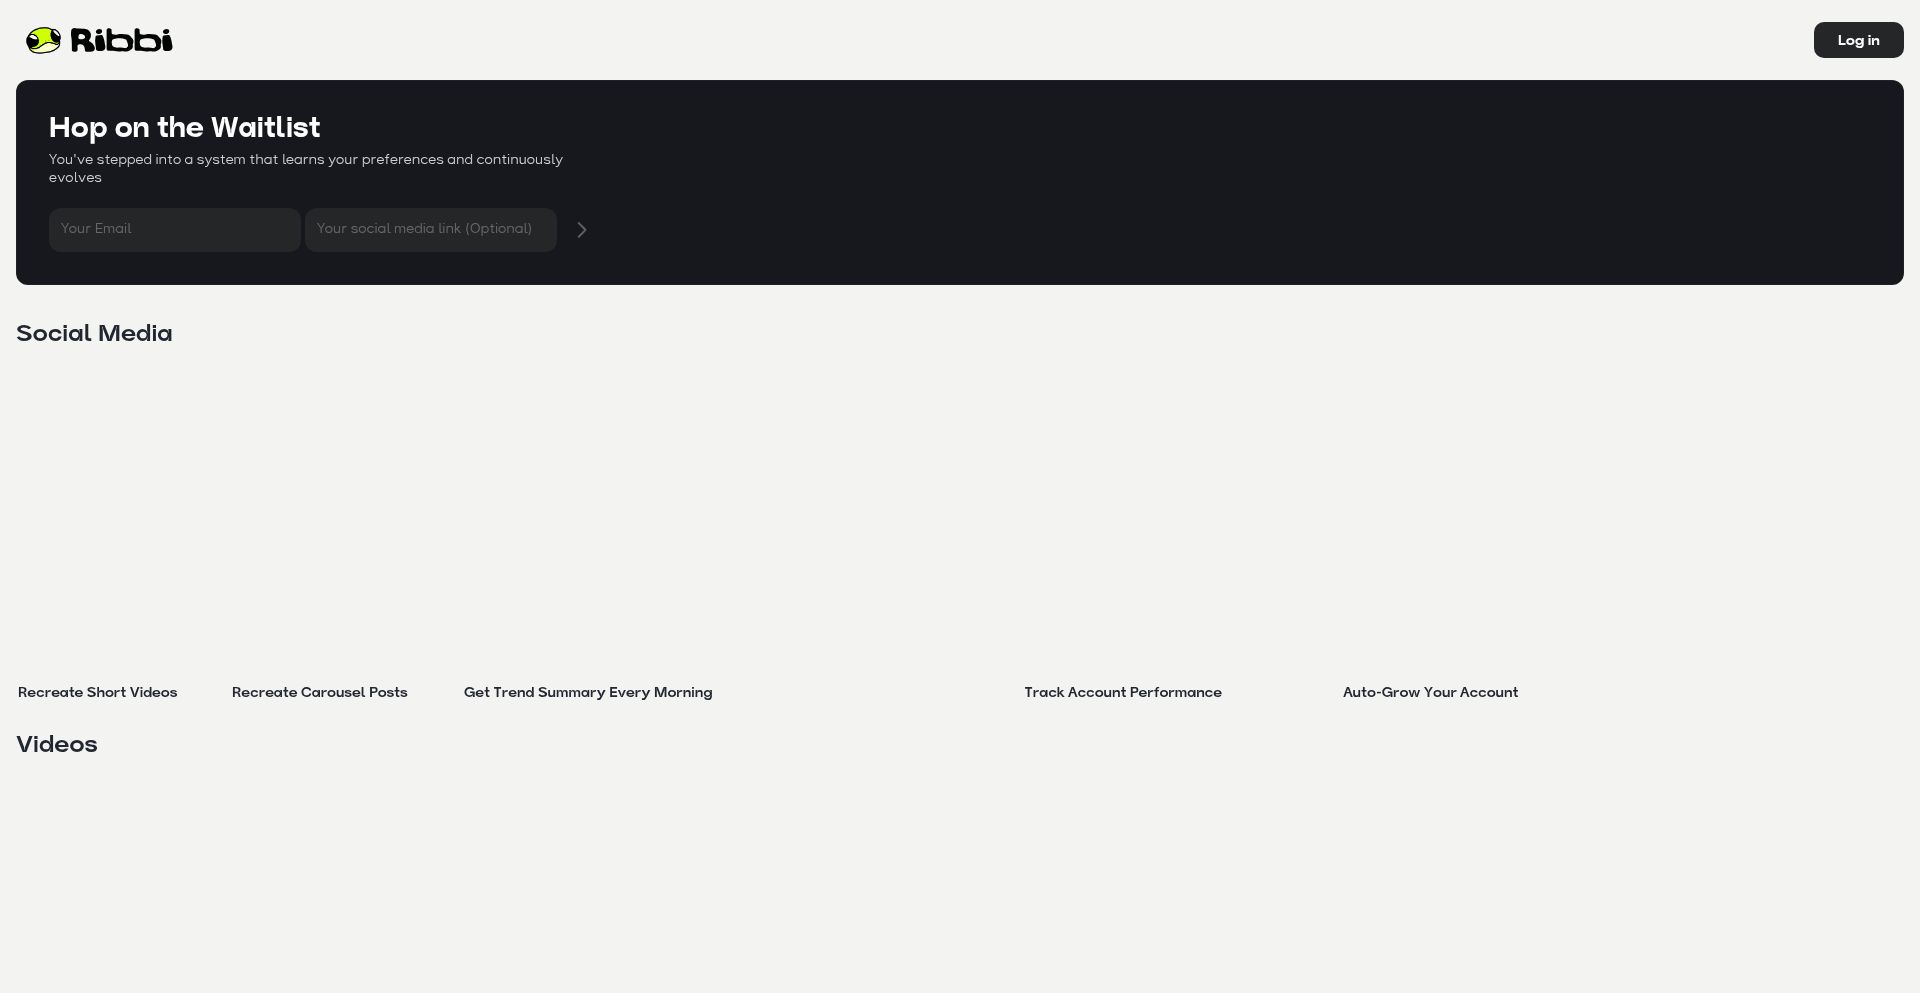Screen dimensions: 1920x993
Task: Click the Hop on the Waitlist heading
Action: click(x=184, y=128)
